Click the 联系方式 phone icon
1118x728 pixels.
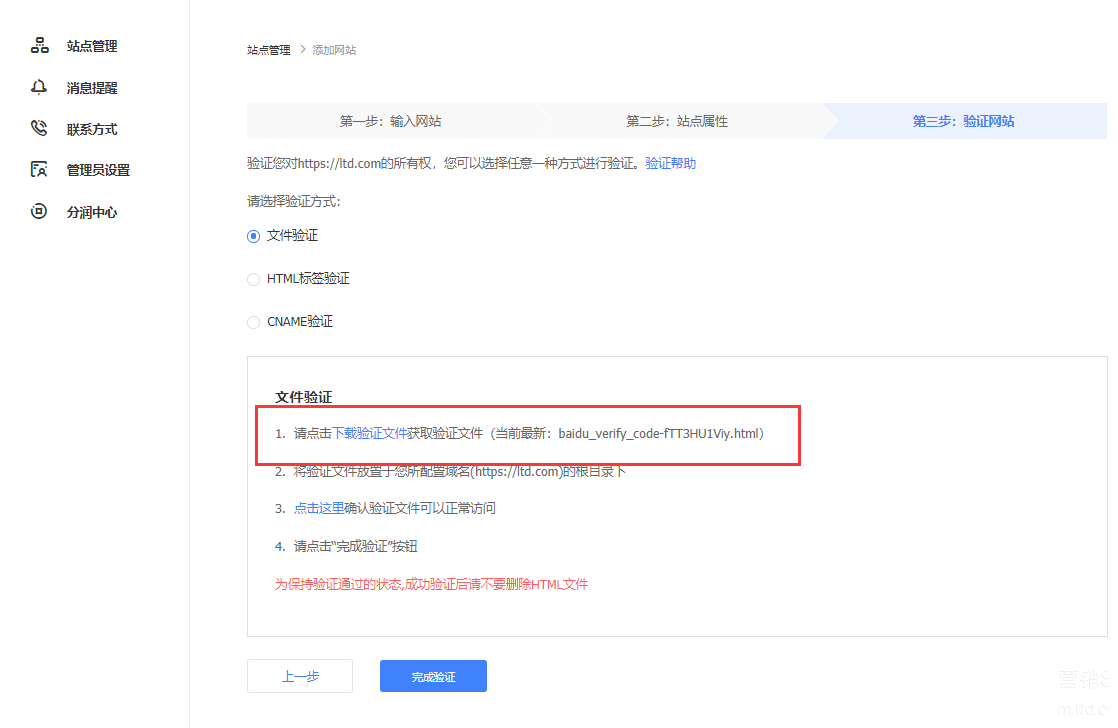pyautogui.click(x=40, y=129)
